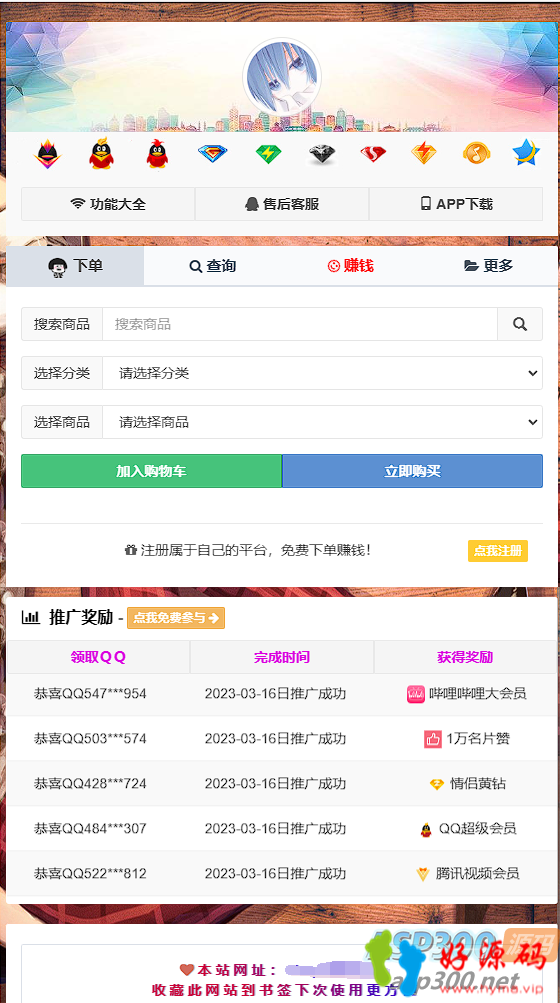Image resolution: width=560 pixels, height=1003 pixels.
Task: Click the 获得奖励 column header
Action: [465, 657]
